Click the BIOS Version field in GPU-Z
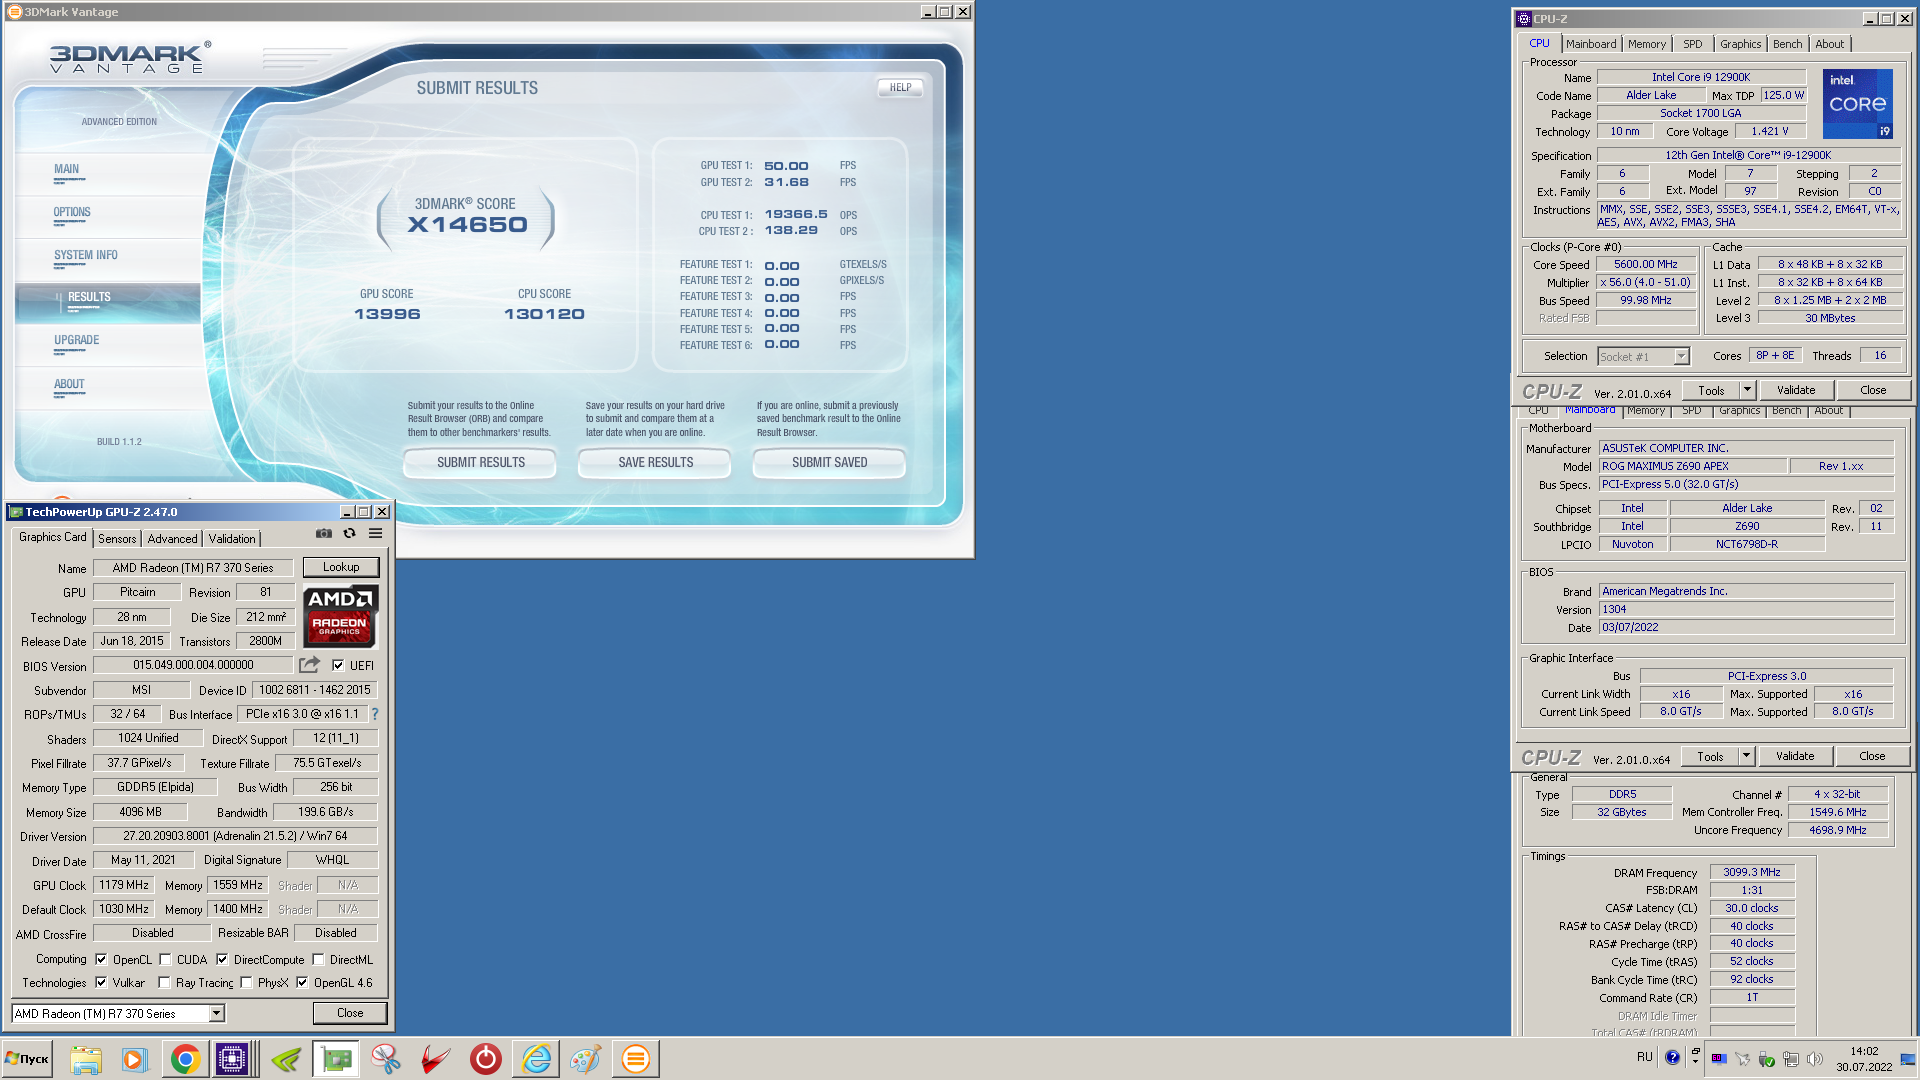Screen dimensions: 1920x1080 [193, 665]
